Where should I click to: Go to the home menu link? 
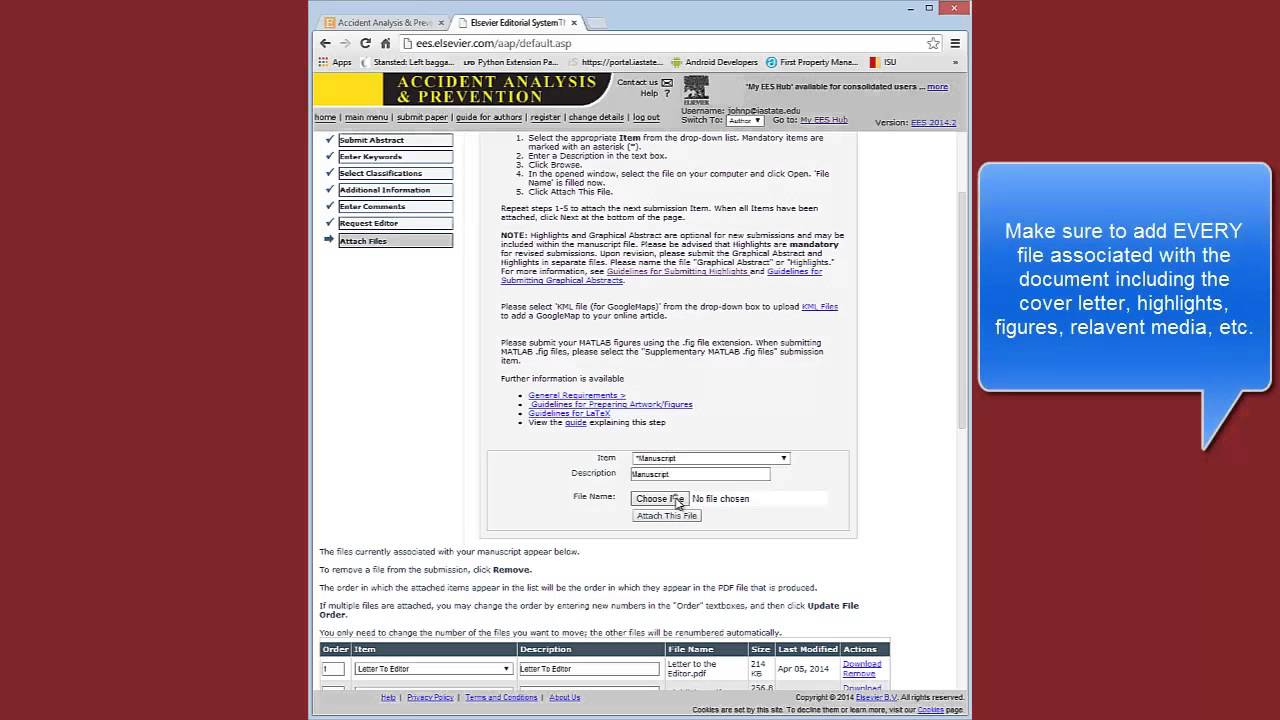(325, 117)
